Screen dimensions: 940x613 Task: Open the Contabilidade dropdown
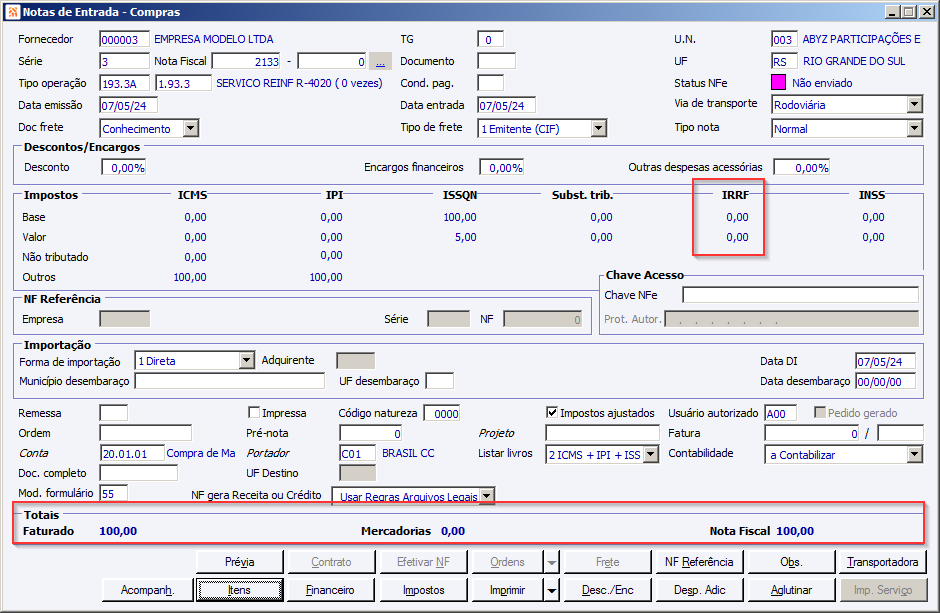coord(914,455)
